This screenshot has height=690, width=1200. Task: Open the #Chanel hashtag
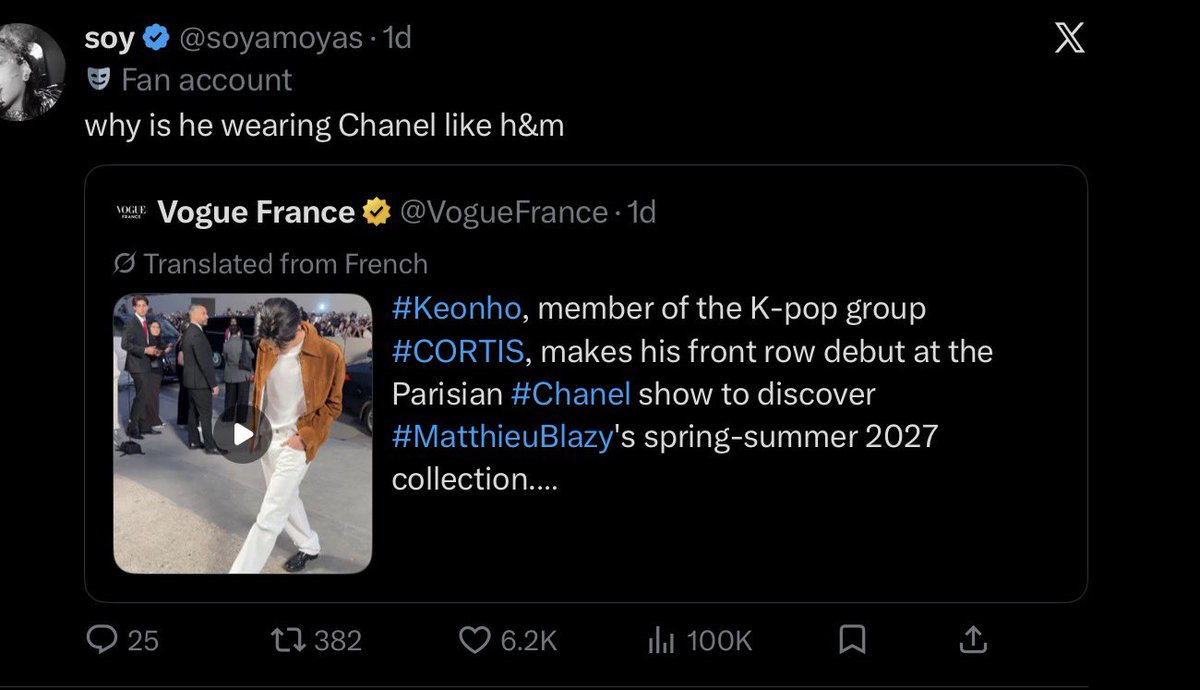tap(571, 394)
